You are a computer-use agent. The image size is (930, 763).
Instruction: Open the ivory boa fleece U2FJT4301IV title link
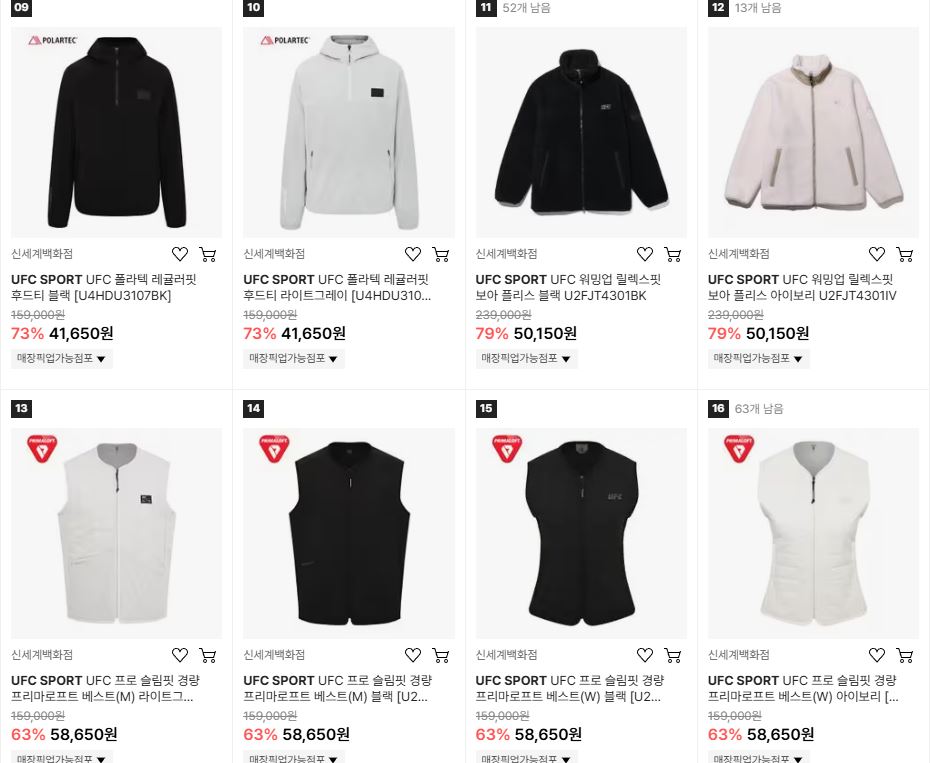click(x=802, y=287)
